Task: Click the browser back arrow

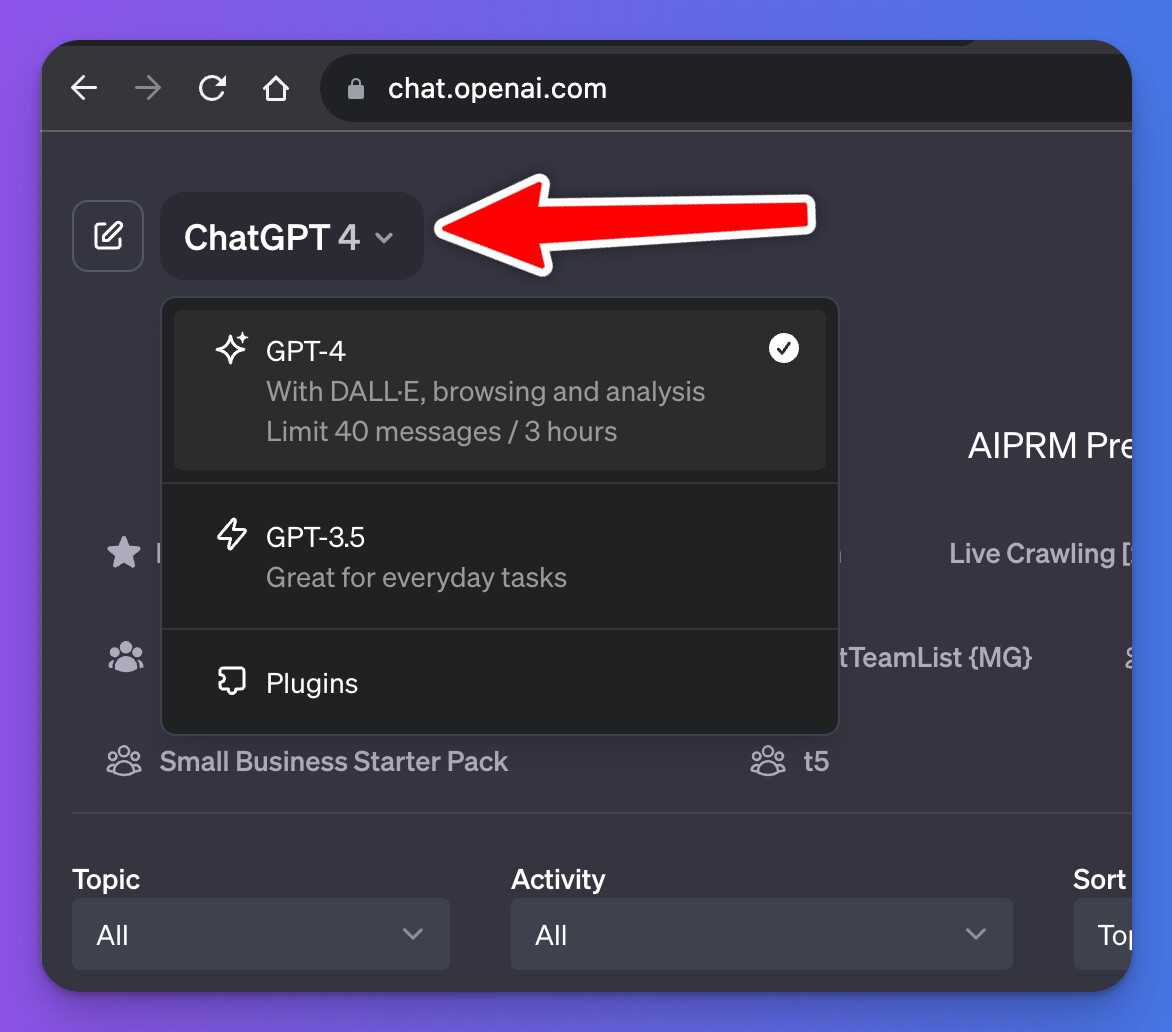Action: [84, 89]
